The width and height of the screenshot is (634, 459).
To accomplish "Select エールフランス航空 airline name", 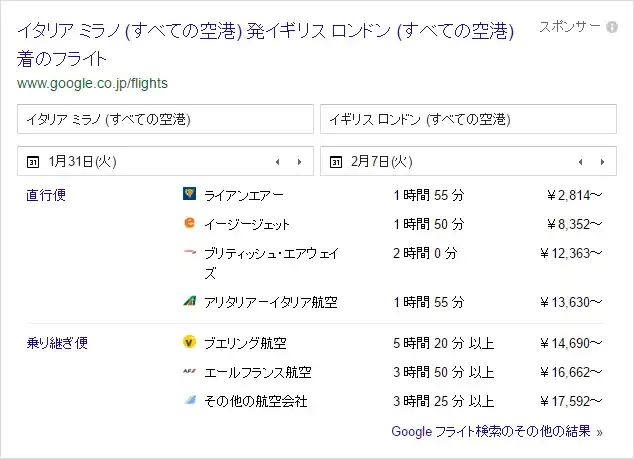I will click(x=258, y=372).
